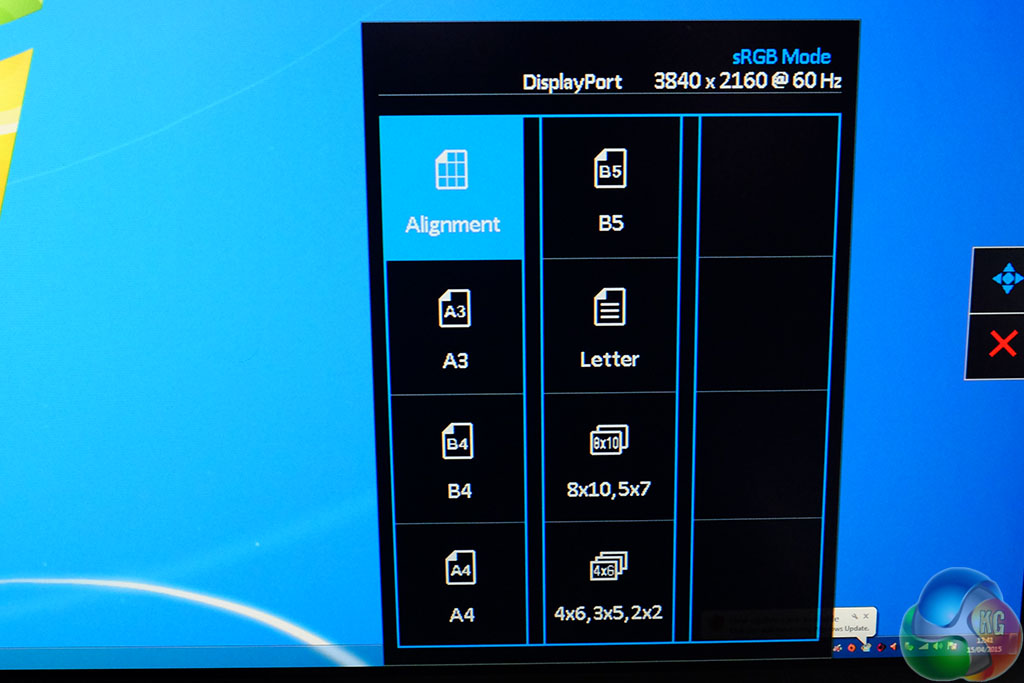
Task: Click the 3840 x 2160 @ 60 Hz text
Action: 747,80
